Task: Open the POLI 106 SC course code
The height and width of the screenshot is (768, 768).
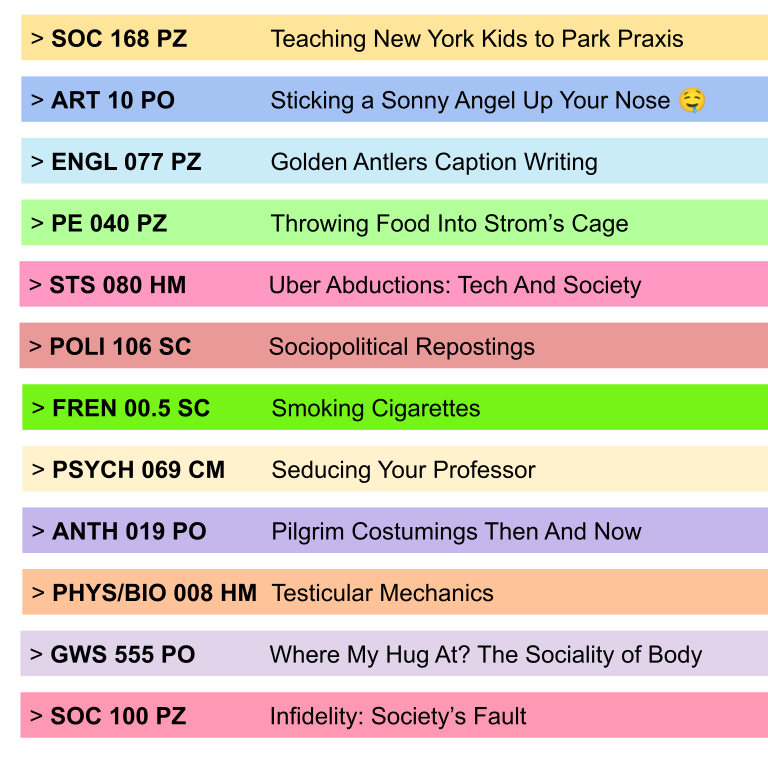Action: (x=120, y=348)
